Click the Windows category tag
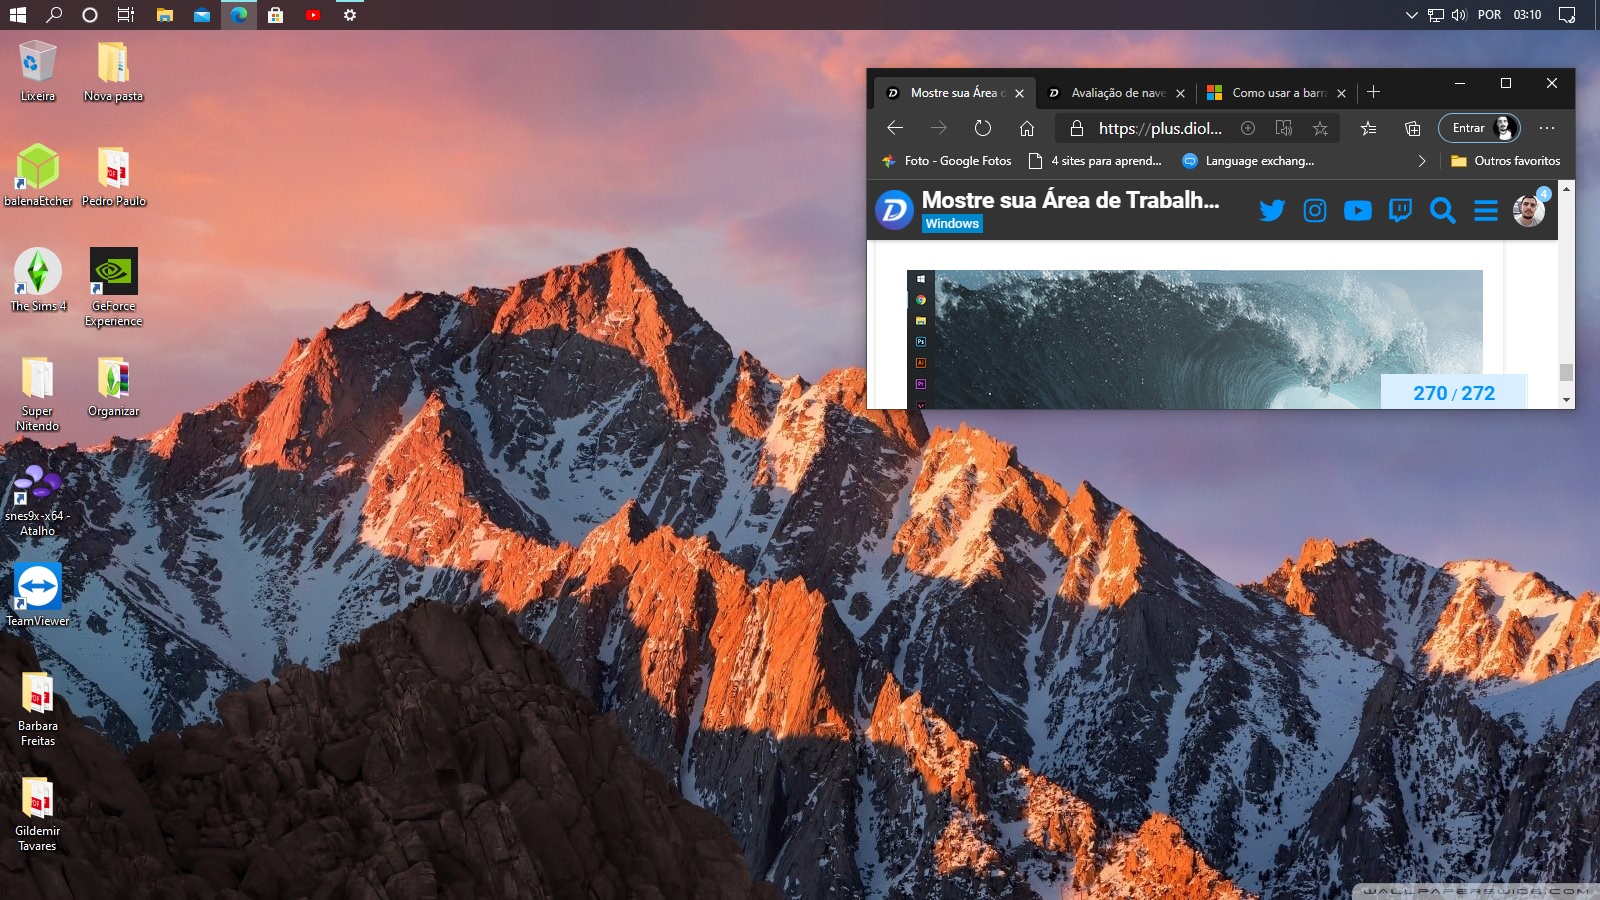This screenshot has height=900, width=1600. [952, 224]
